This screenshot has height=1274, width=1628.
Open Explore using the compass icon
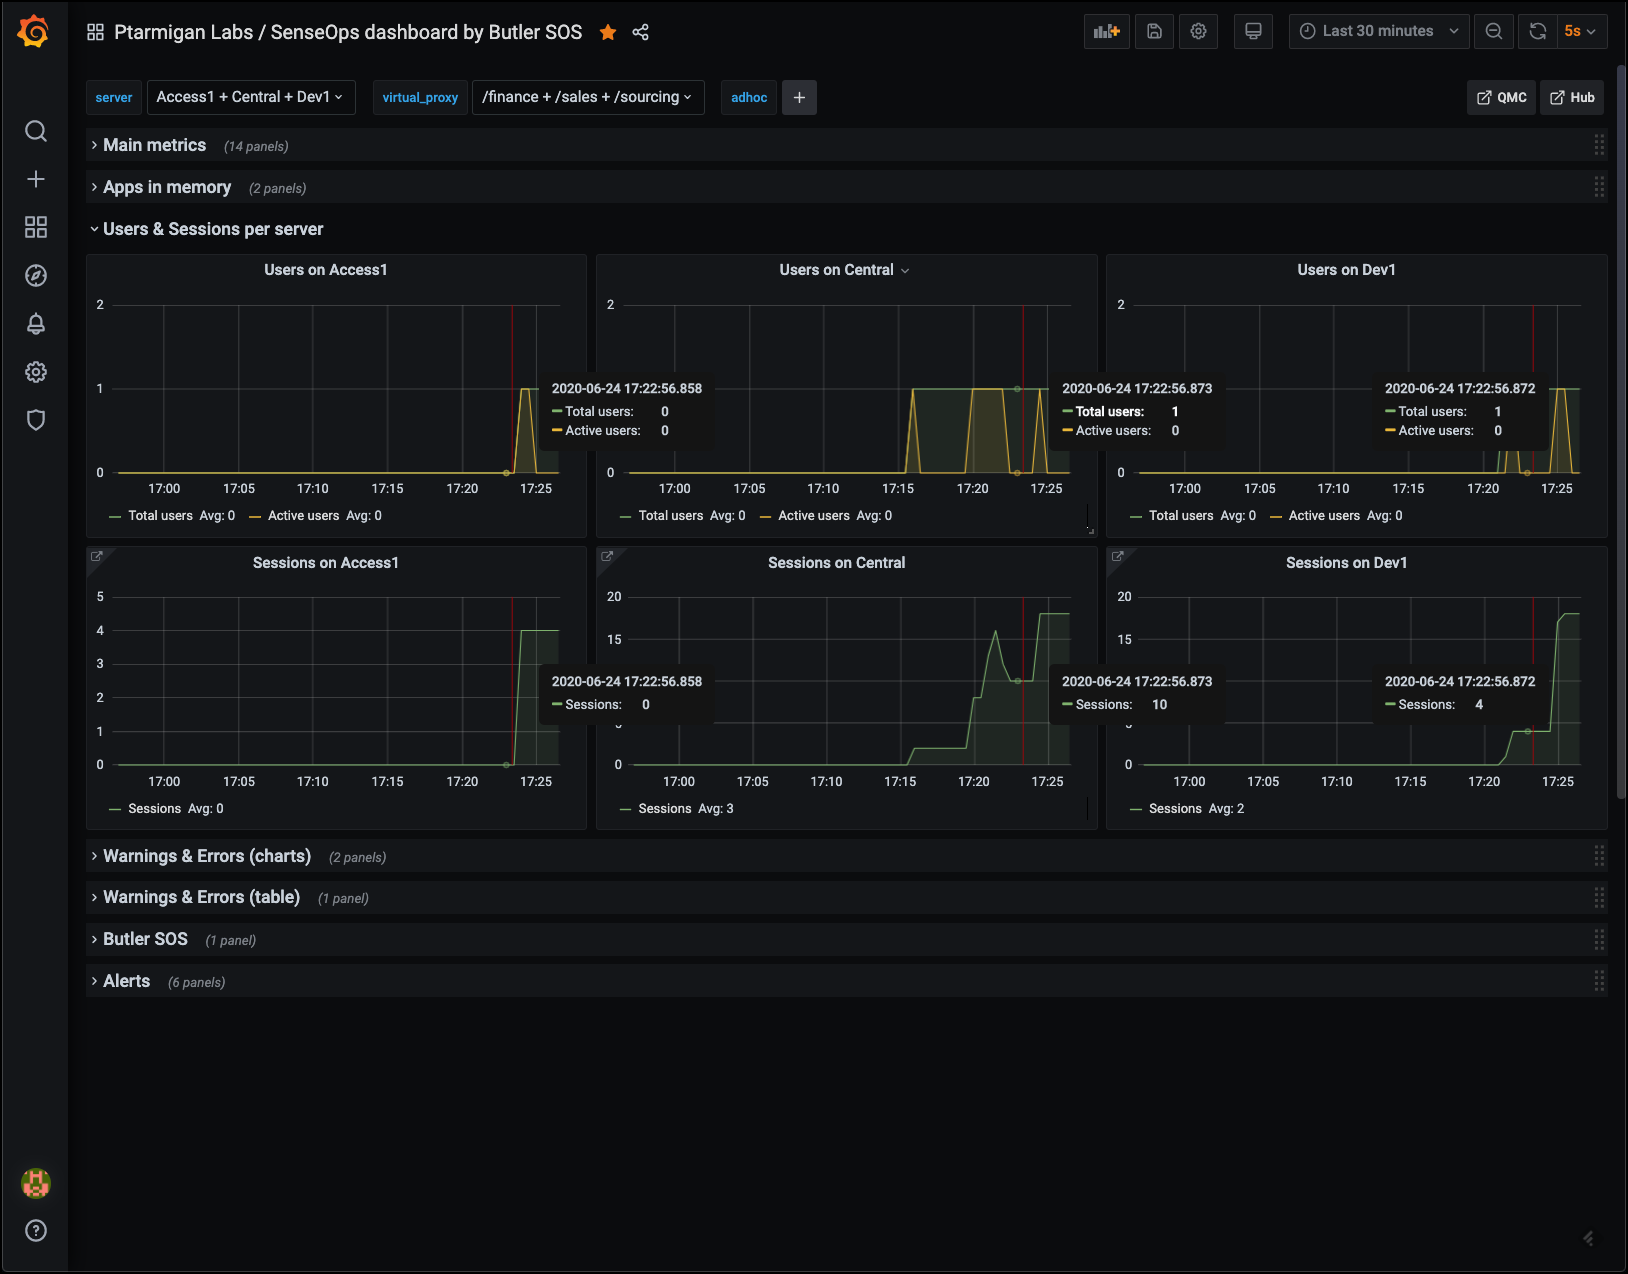[x=36, y=275]
